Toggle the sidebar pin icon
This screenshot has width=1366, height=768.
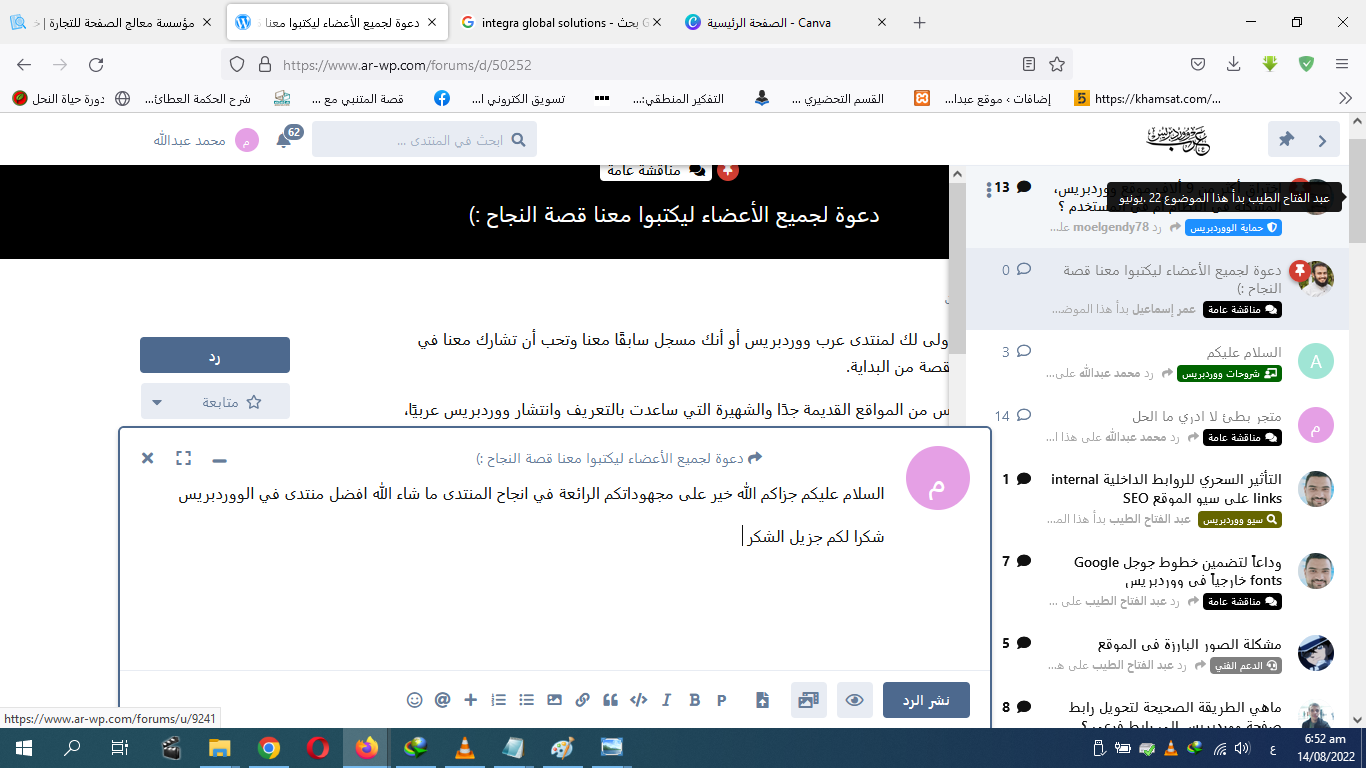tap(1286, 140)
